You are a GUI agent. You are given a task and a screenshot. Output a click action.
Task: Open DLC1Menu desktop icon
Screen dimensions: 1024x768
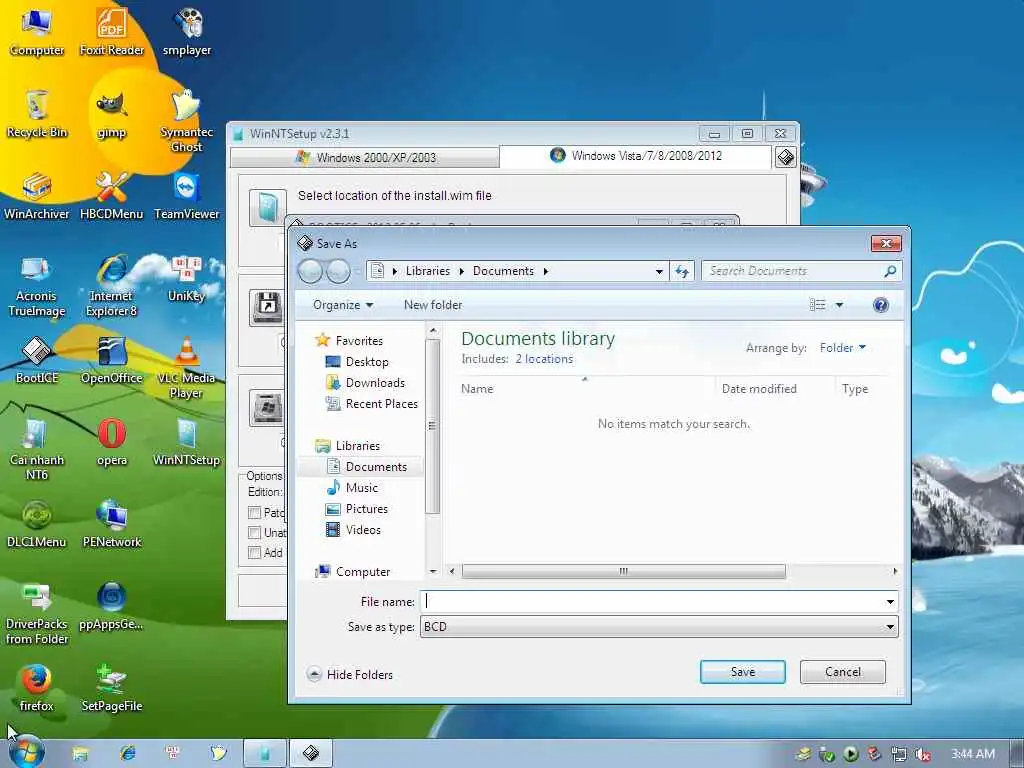point(37,524)
